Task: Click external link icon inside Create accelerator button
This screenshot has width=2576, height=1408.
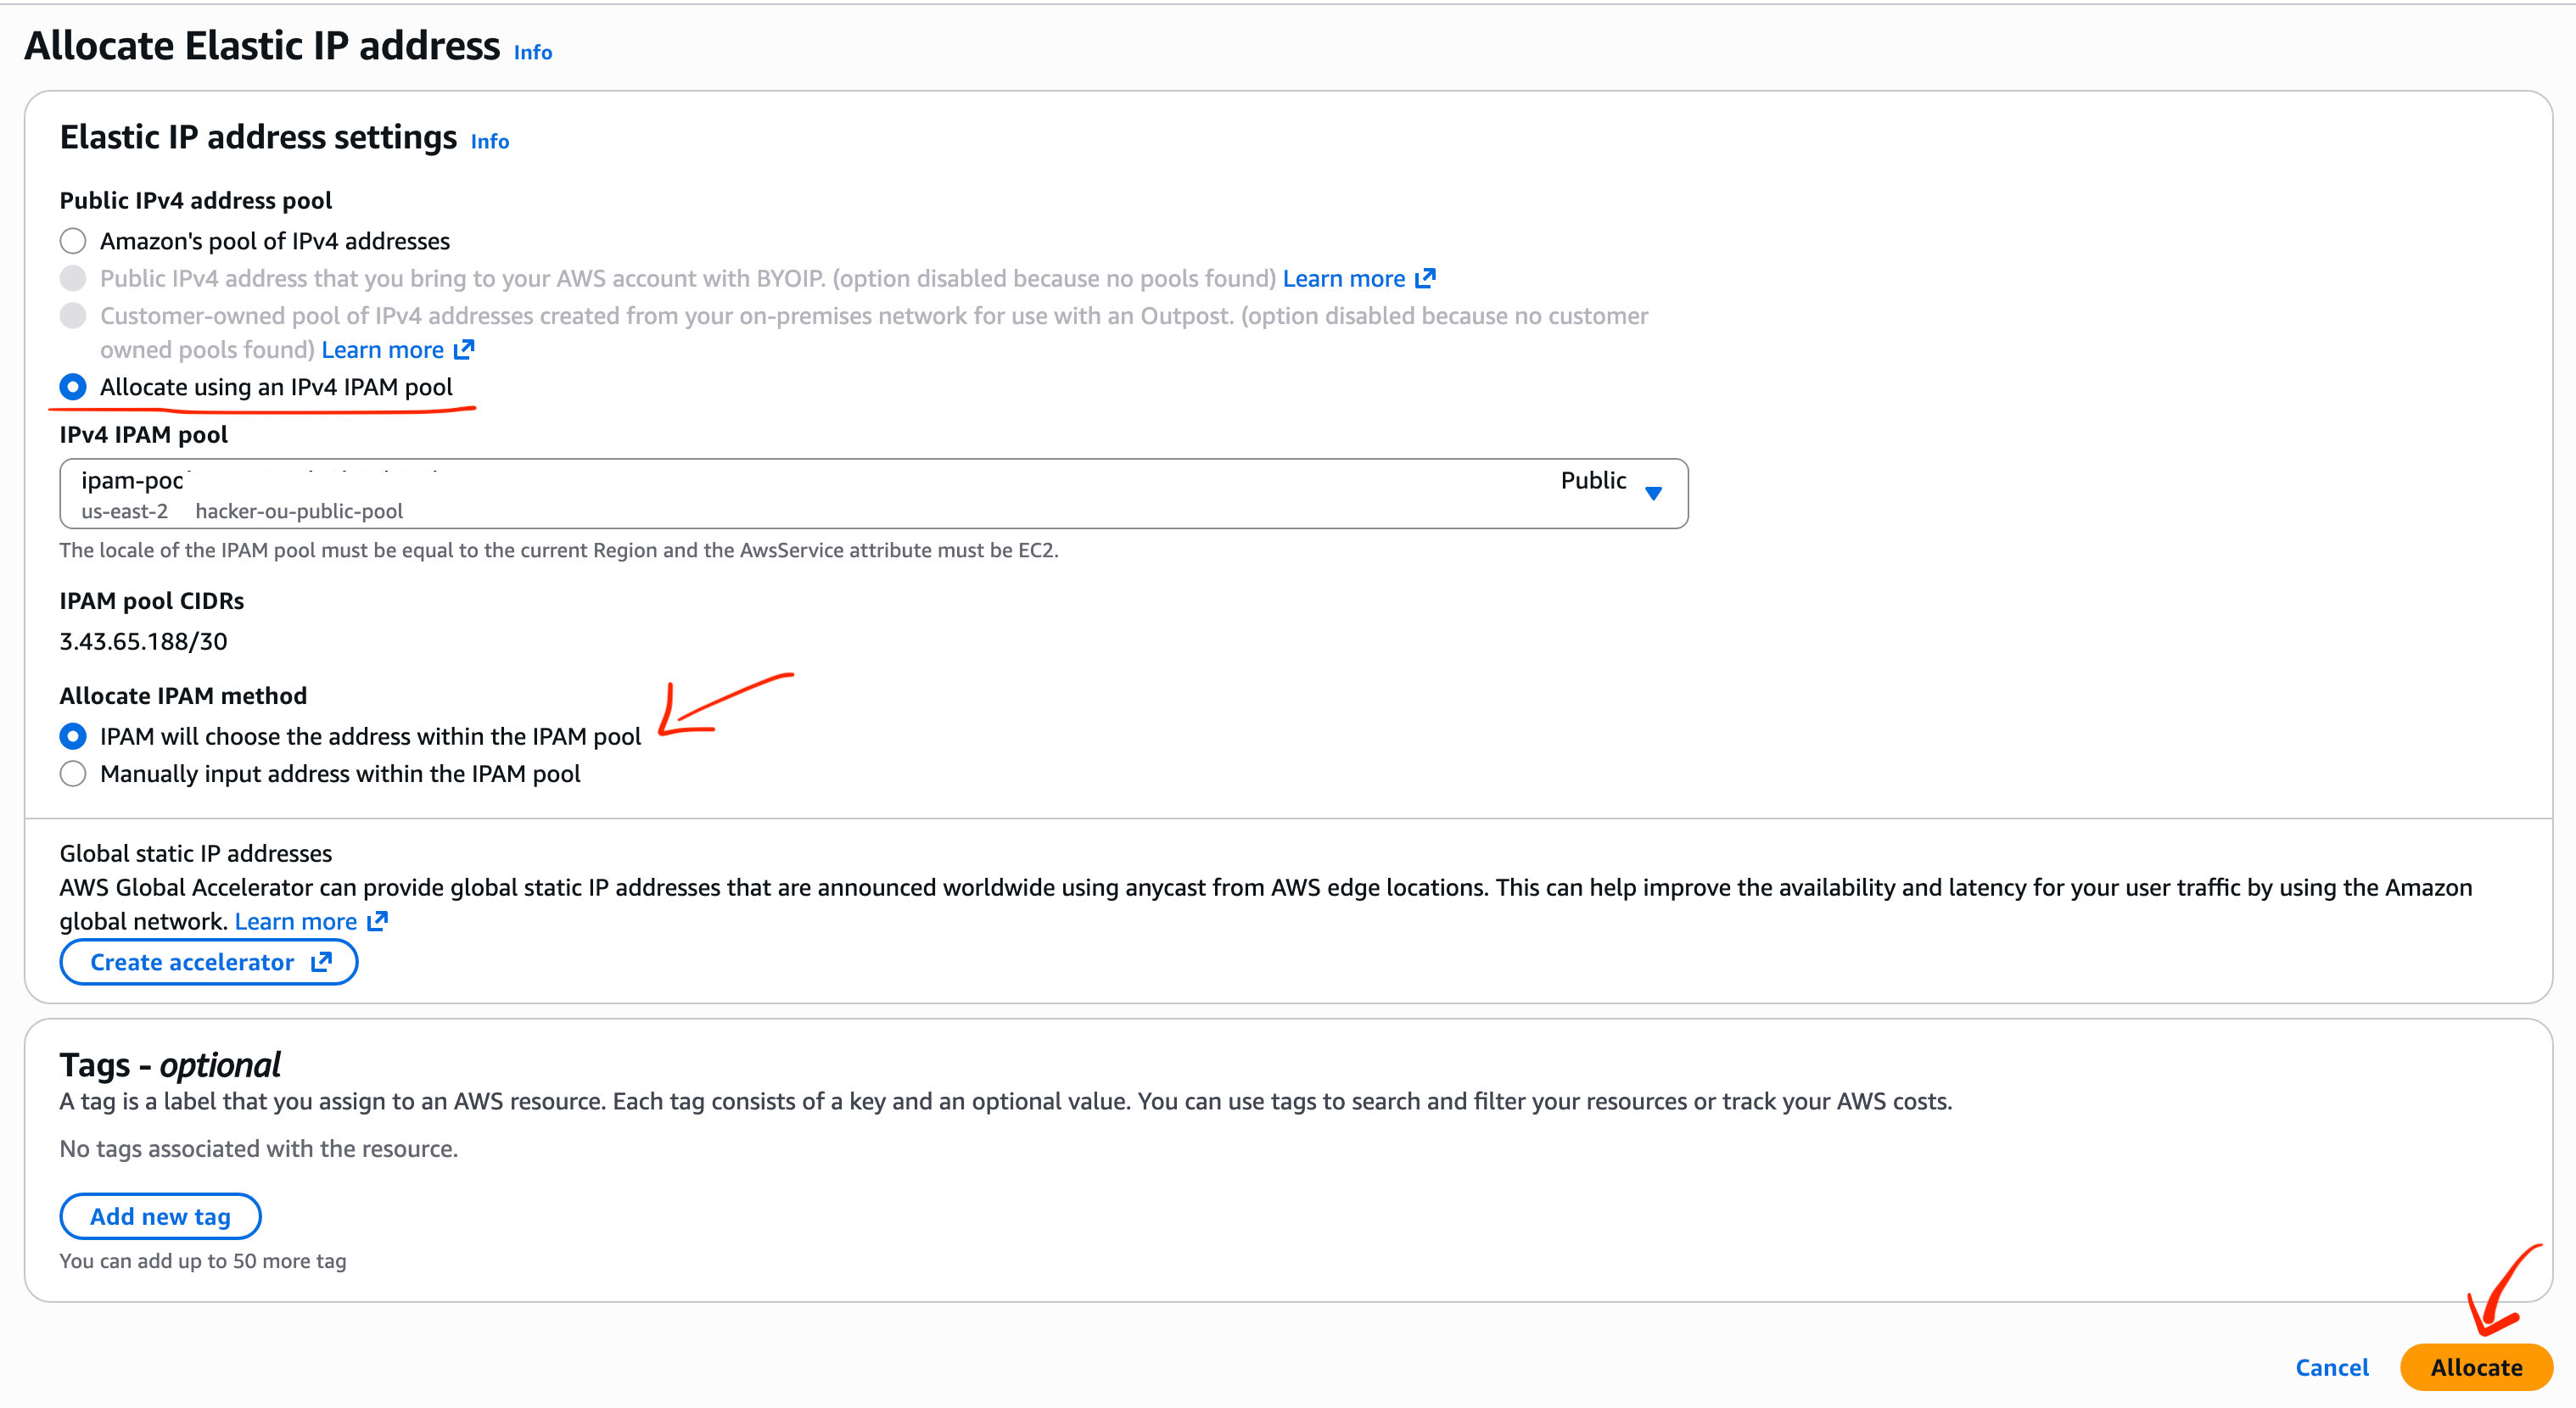Action: [x=321, y=962]
